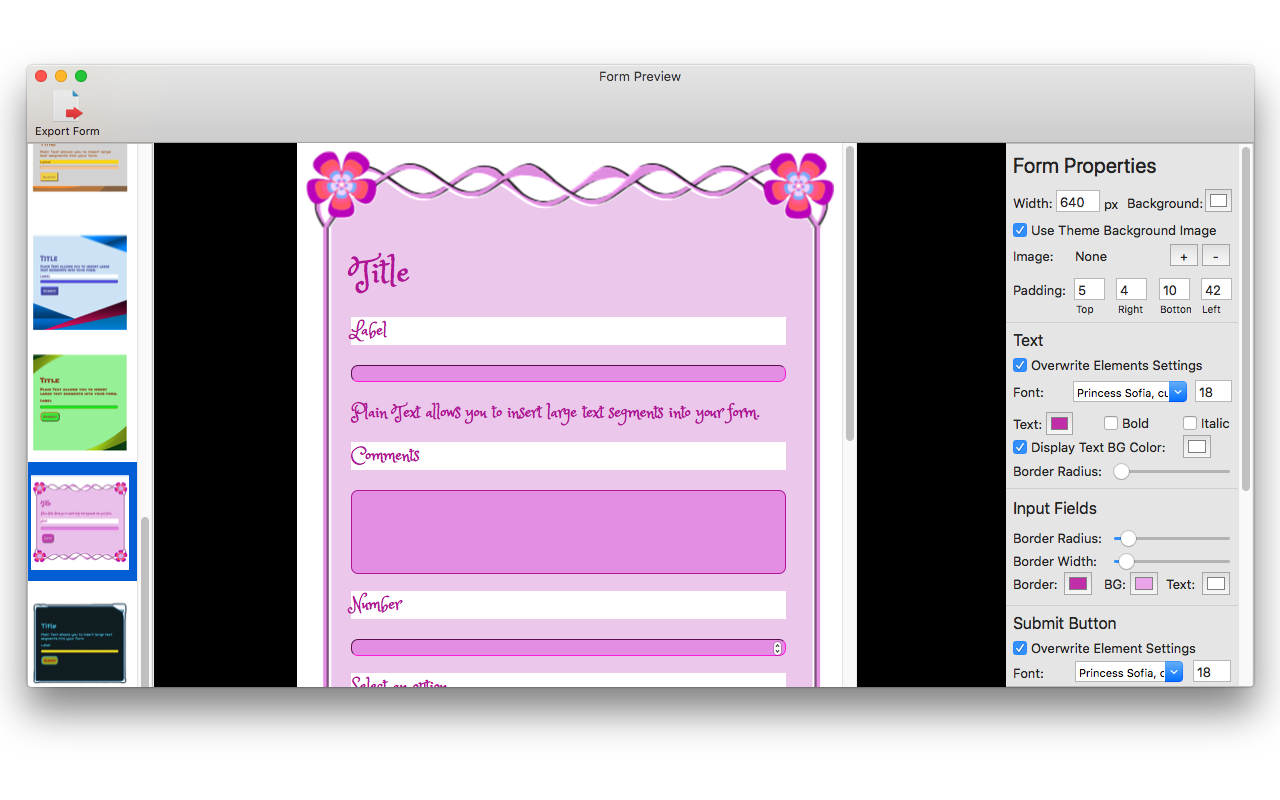Select the blue geometric theme thumbnail
1280x800 pixels.
pos(80,282)
